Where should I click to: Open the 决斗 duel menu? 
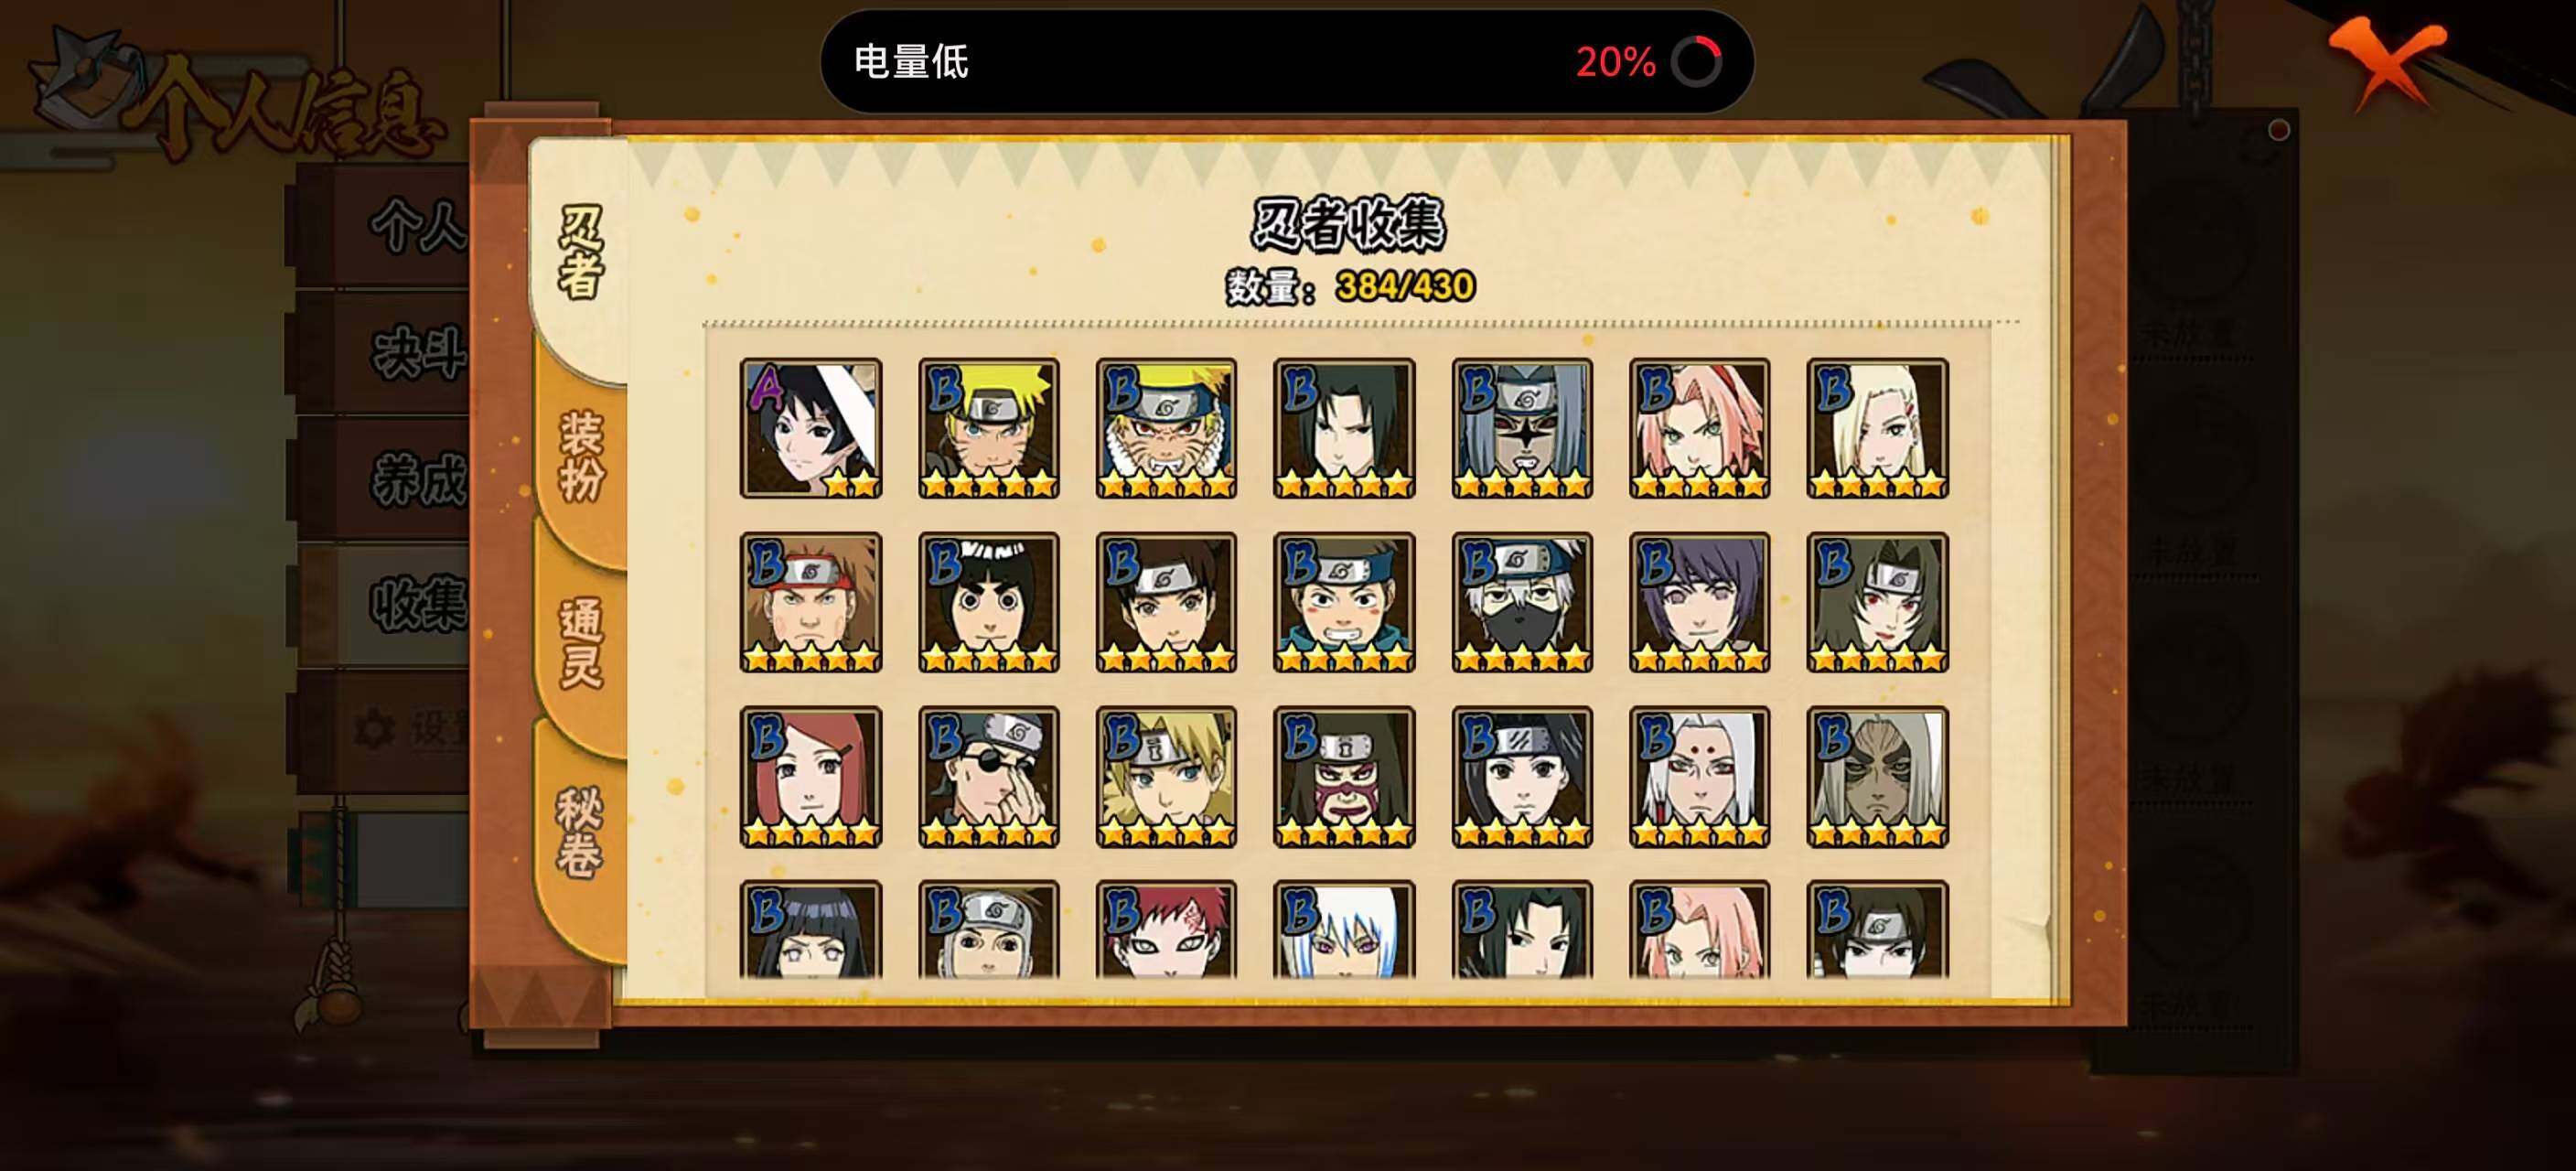400,352
